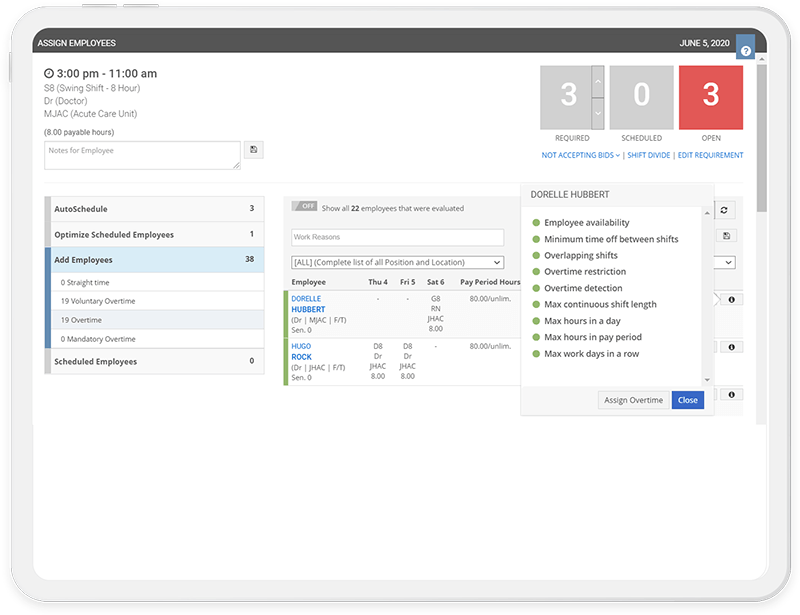Select the AutoSchedule section
Image resolution: width=800 pixels, height=615 pixels.
pyautogui.click(x=155, y=209)
